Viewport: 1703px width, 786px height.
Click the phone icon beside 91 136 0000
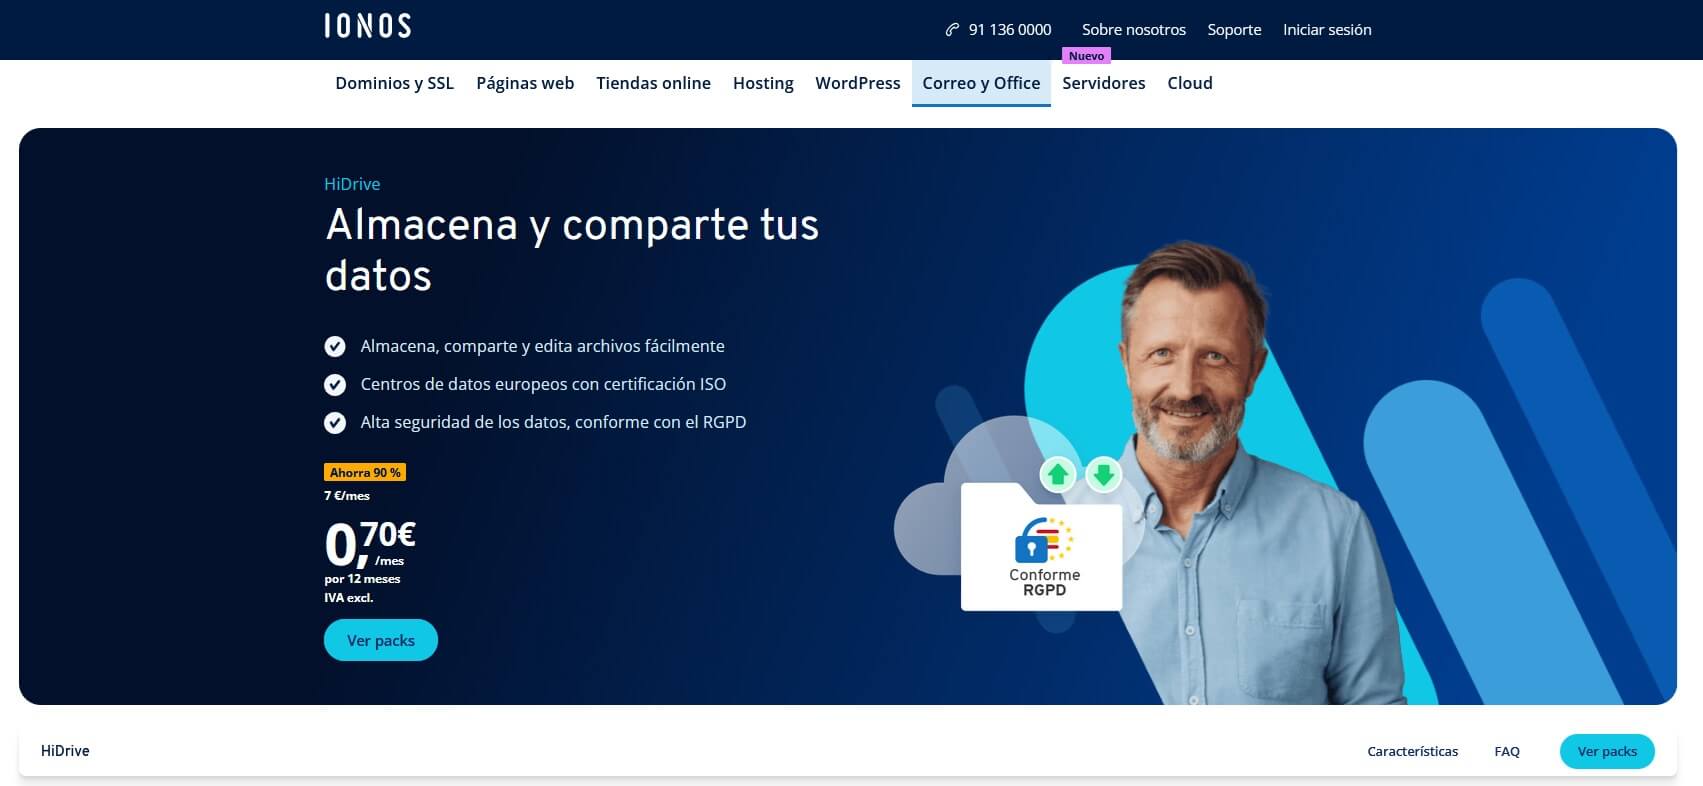[x=952, y=30]
